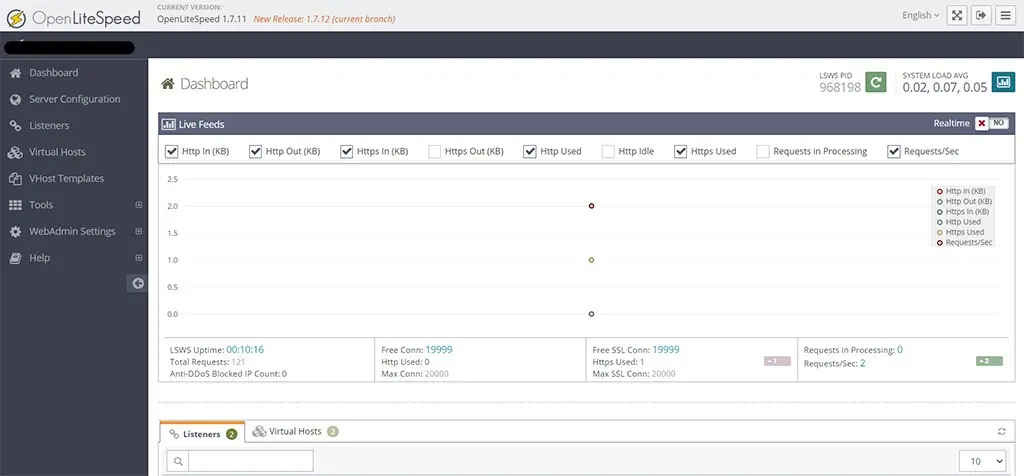Click the green Requests/Sec sparkline badge
The height and width of the screenshot is (476, 1024).
(x=989, y=361)
